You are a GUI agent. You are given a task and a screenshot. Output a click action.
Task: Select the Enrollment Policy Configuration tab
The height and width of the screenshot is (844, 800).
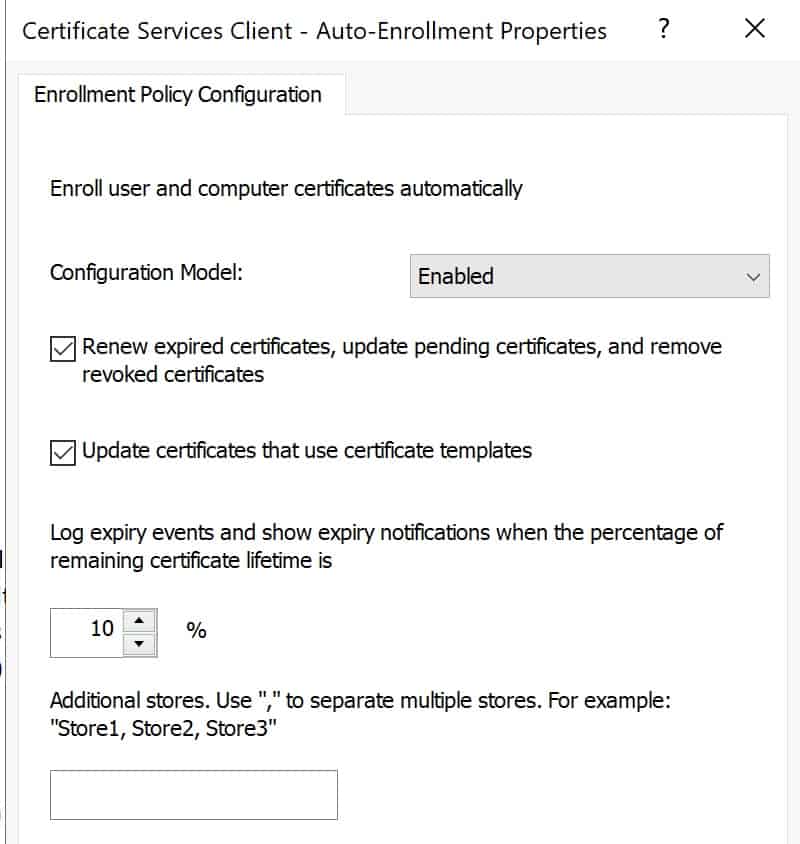coord(178,95)
